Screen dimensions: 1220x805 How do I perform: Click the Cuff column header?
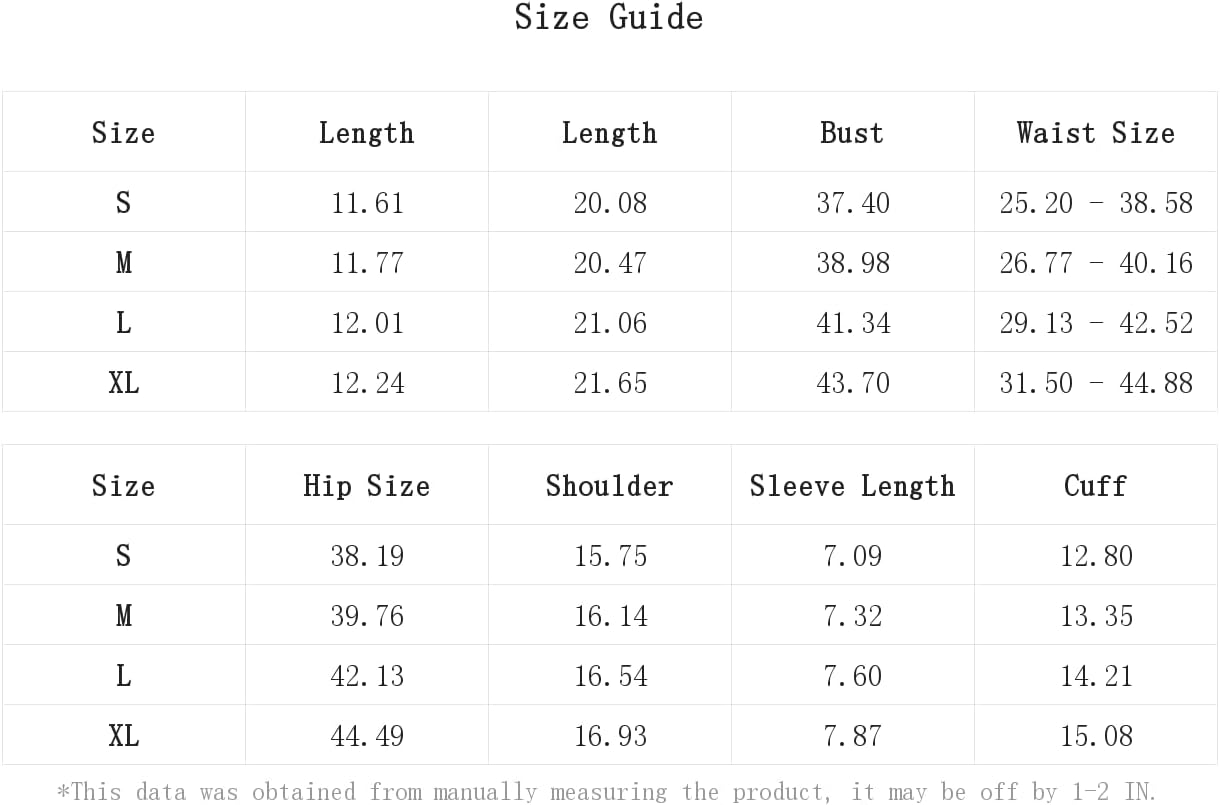tap(1096, 486)
